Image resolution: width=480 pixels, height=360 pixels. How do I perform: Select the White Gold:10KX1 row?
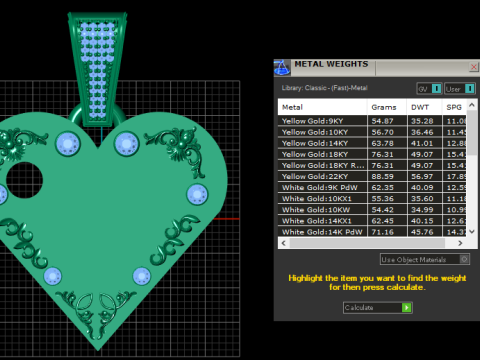[x=372, y=199]
